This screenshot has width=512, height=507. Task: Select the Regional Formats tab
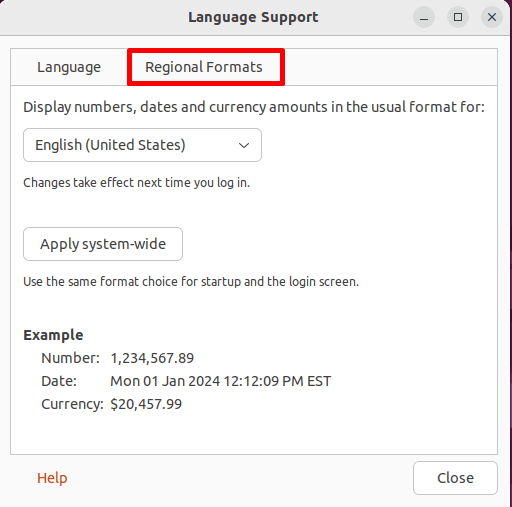pyautogui.click(x=204, y=67)
